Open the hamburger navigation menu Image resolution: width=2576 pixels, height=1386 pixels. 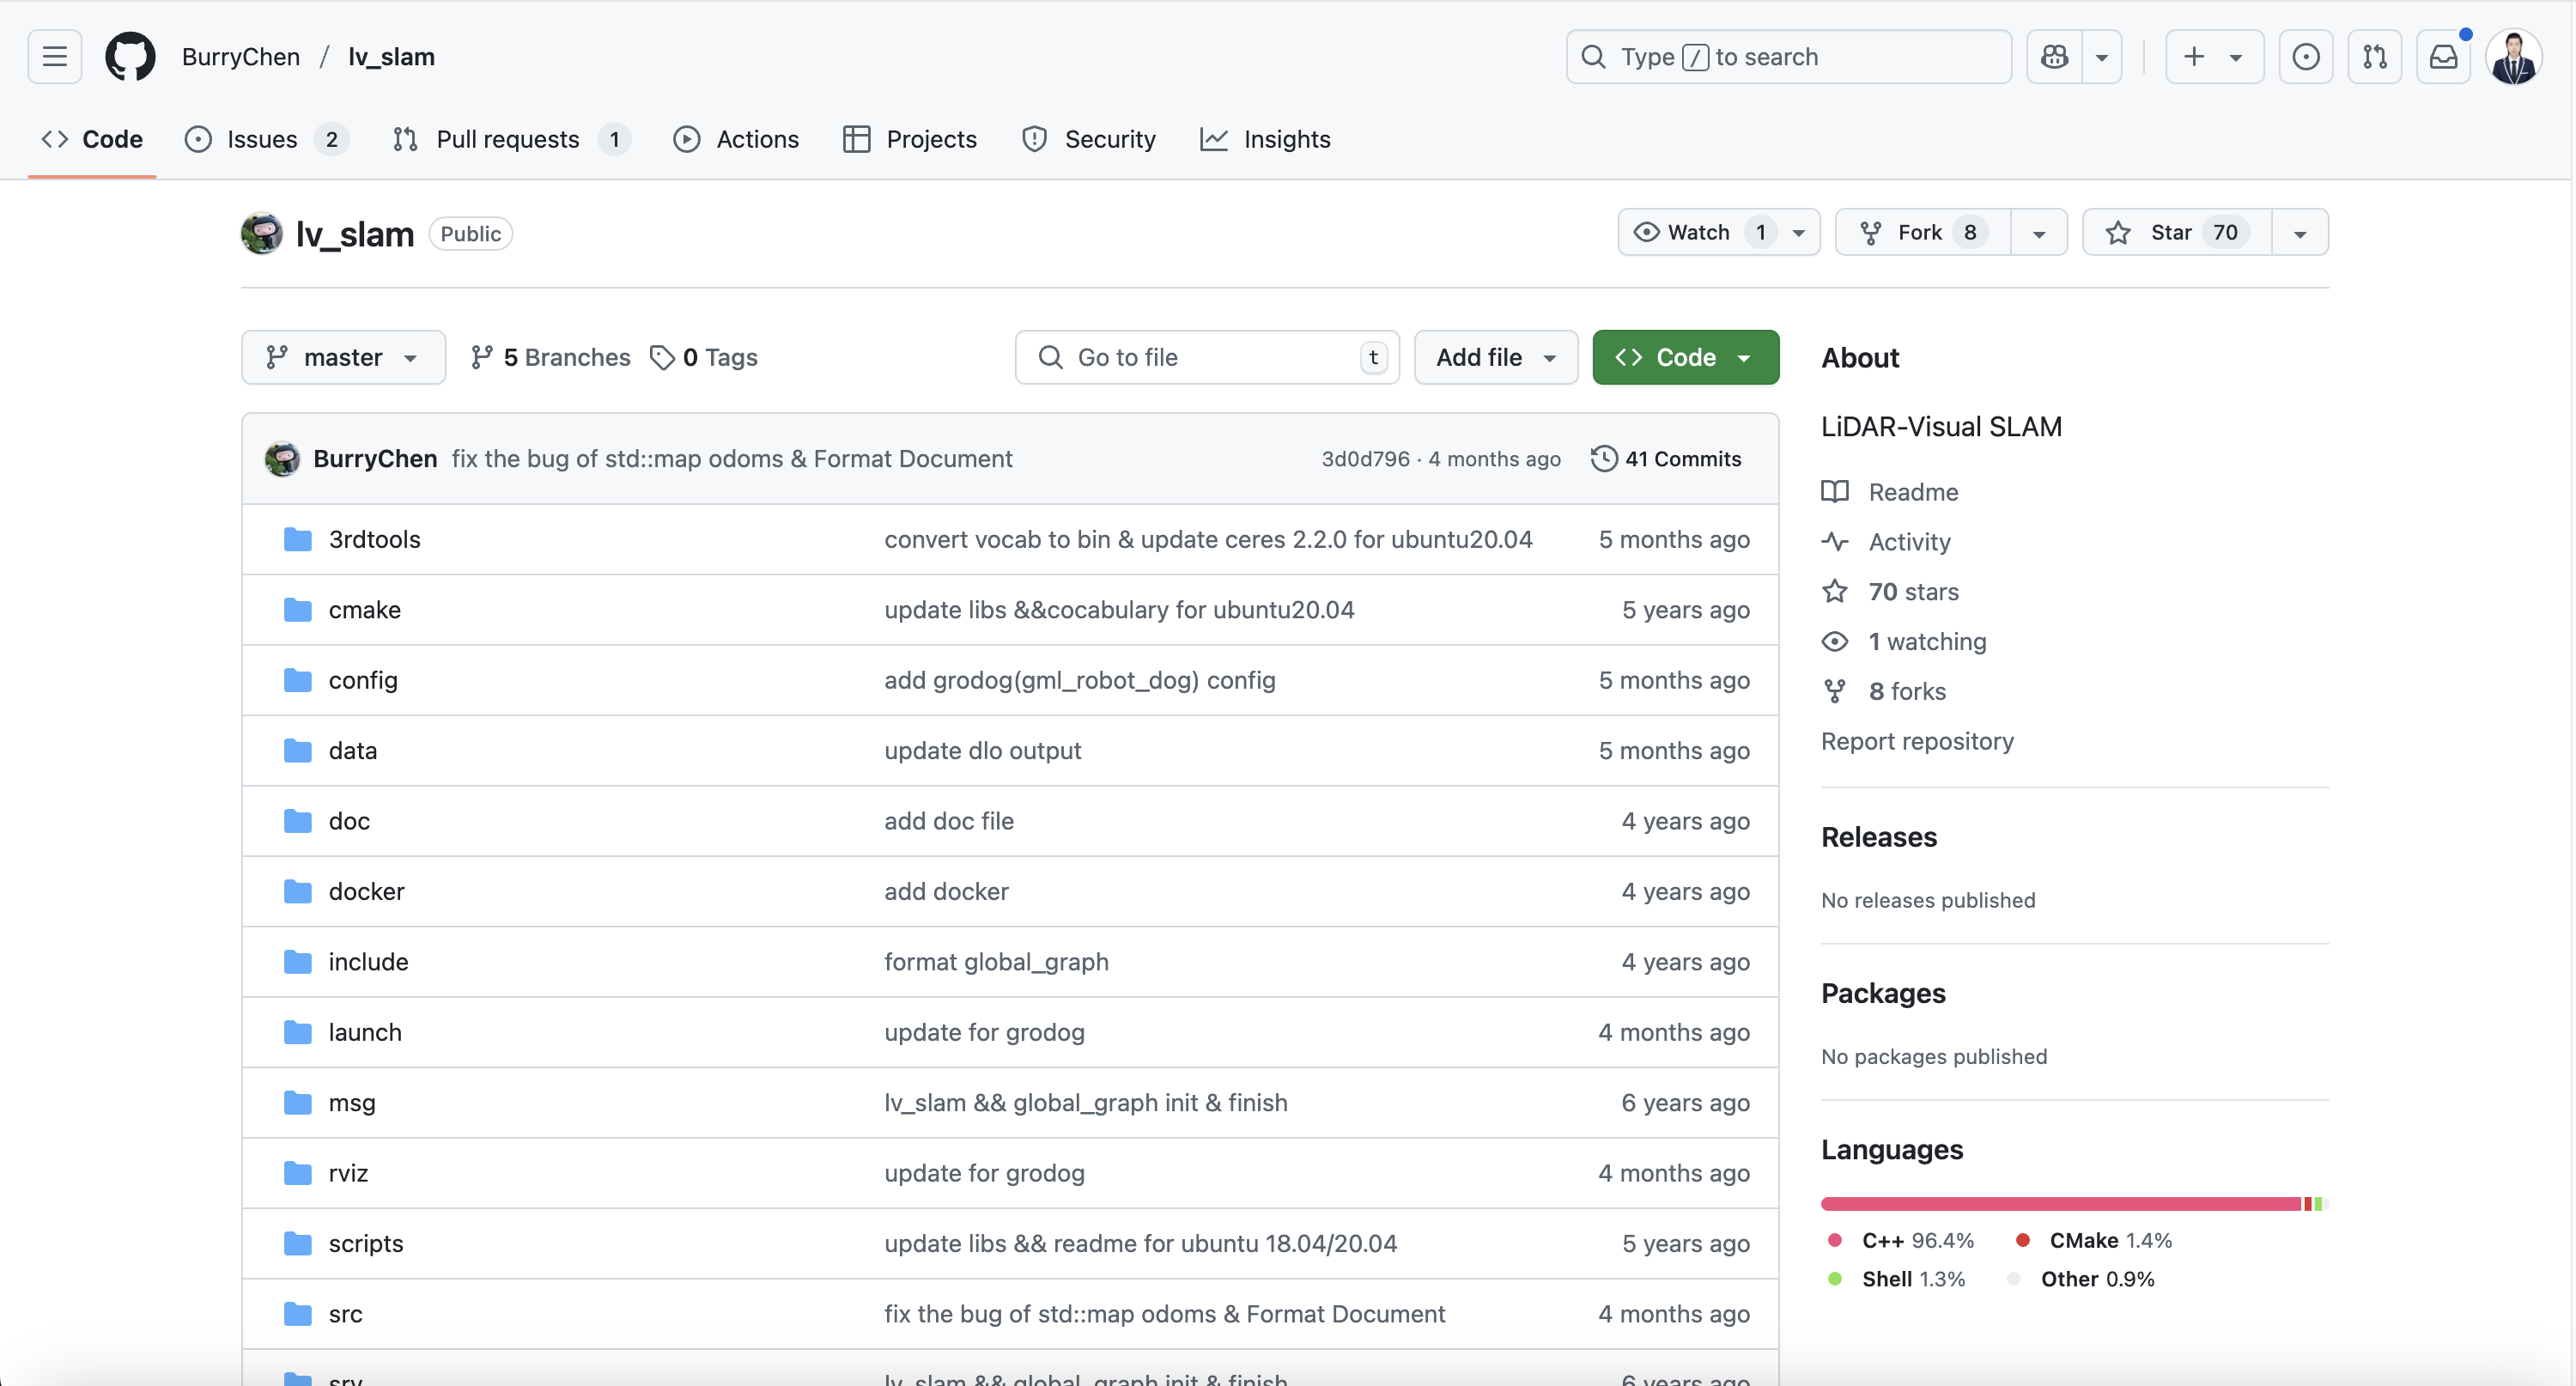click(x=54, y=57)
